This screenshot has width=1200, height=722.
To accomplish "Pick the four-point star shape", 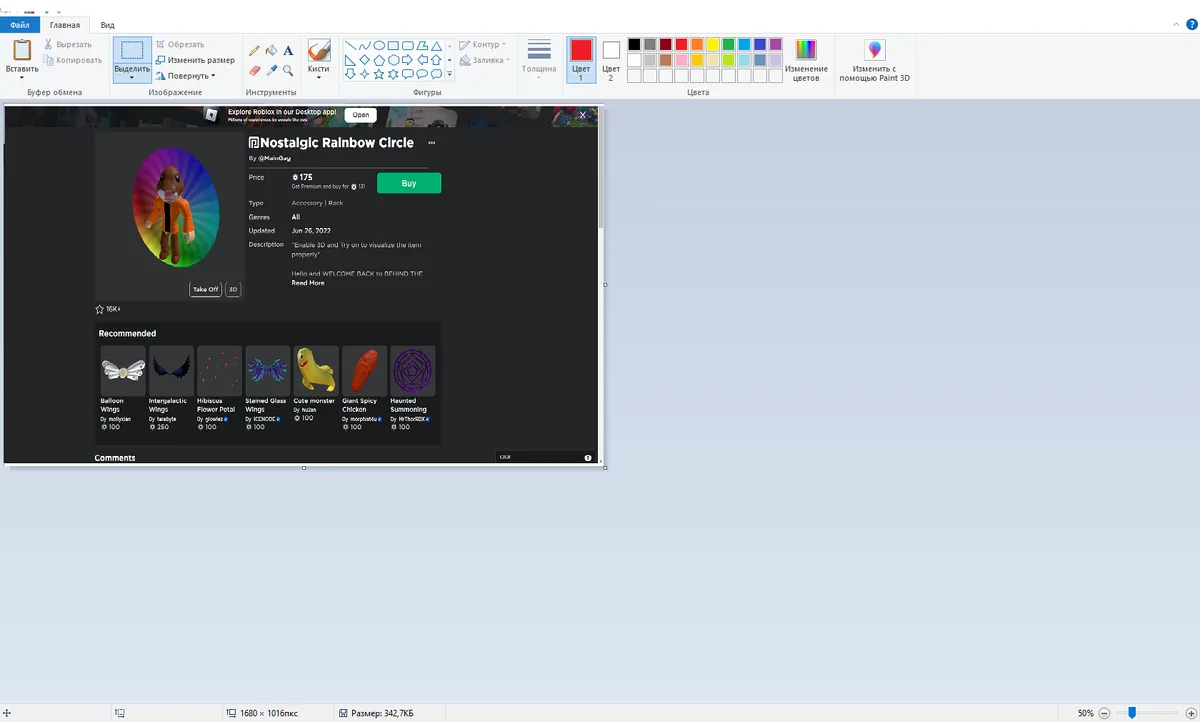I will pyautogui.click(x=365, y=74).
